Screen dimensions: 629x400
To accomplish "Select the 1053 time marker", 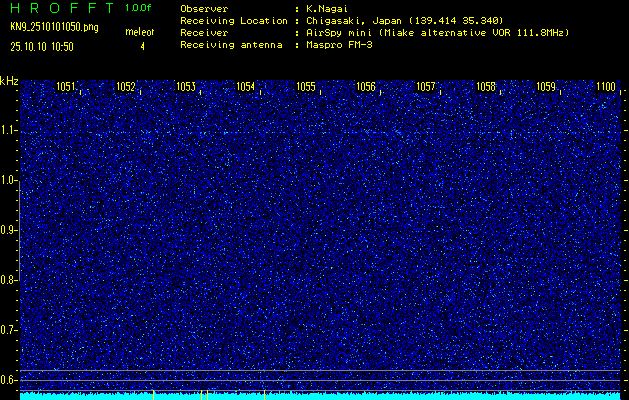I will pos(186,87).
